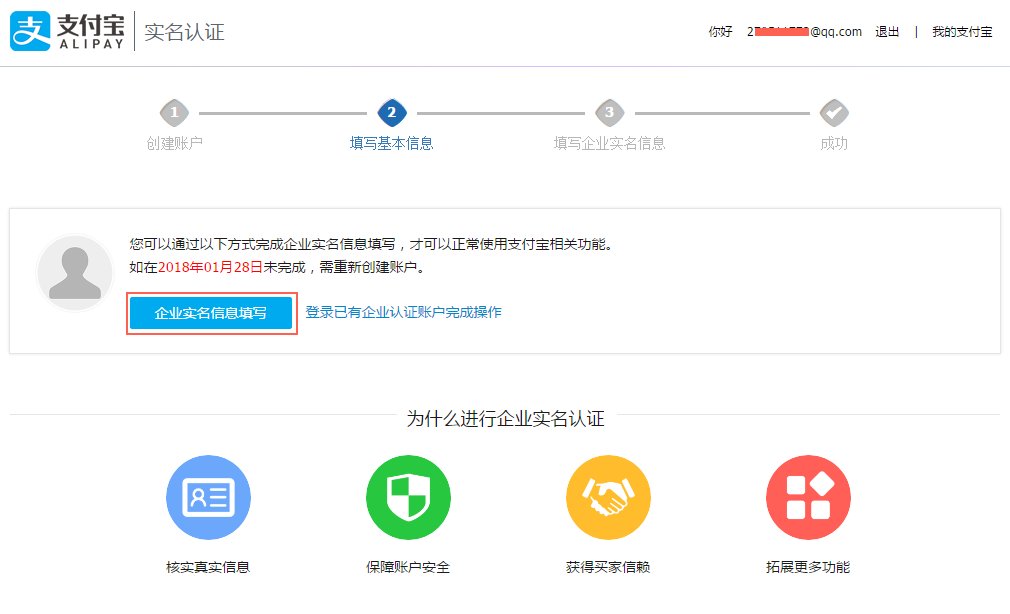Click 退出 to log out
This screenshot has height=614, width=1010.
887,31
